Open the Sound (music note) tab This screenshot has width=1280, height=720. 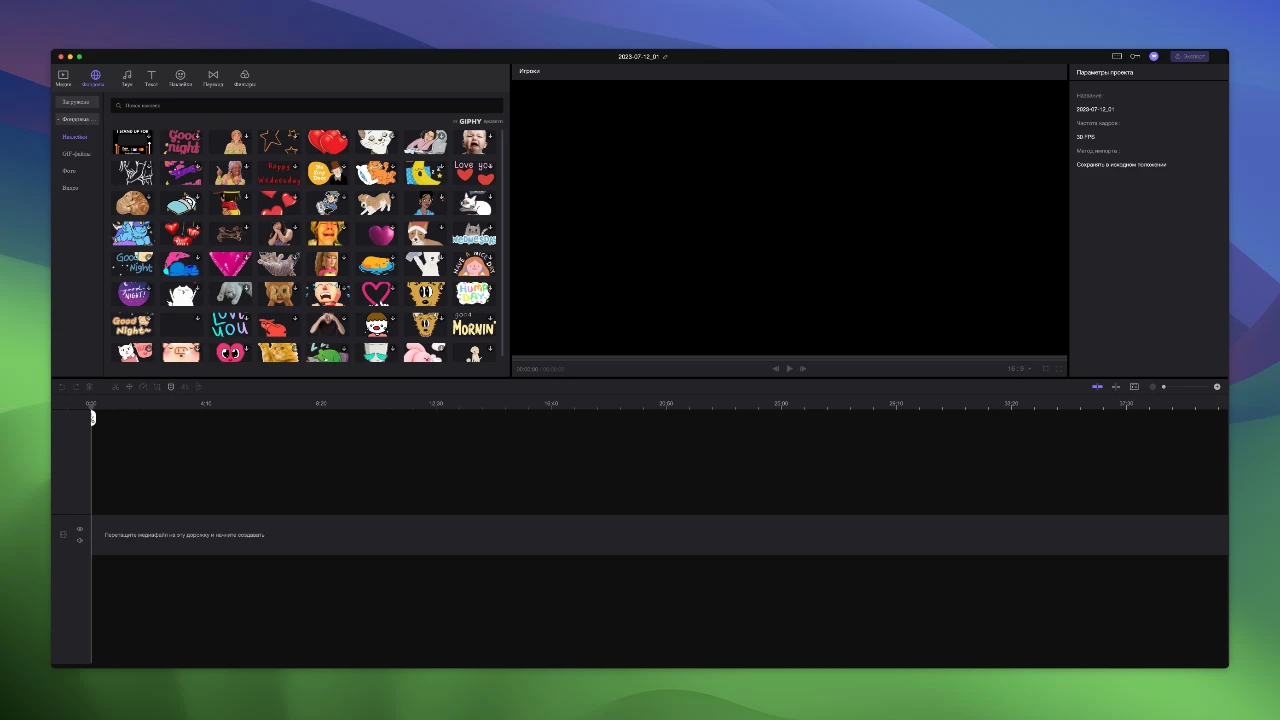point(127,75)
